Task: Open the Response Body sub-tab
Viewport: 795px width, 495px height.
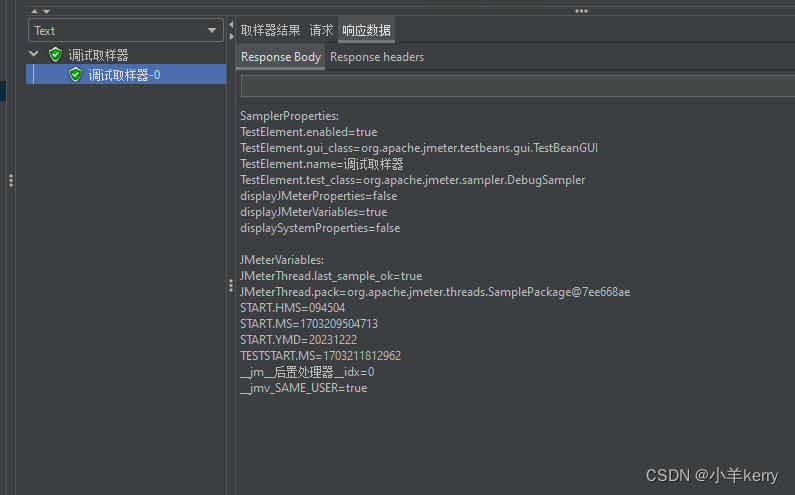Action: click(x=280, y=57)
